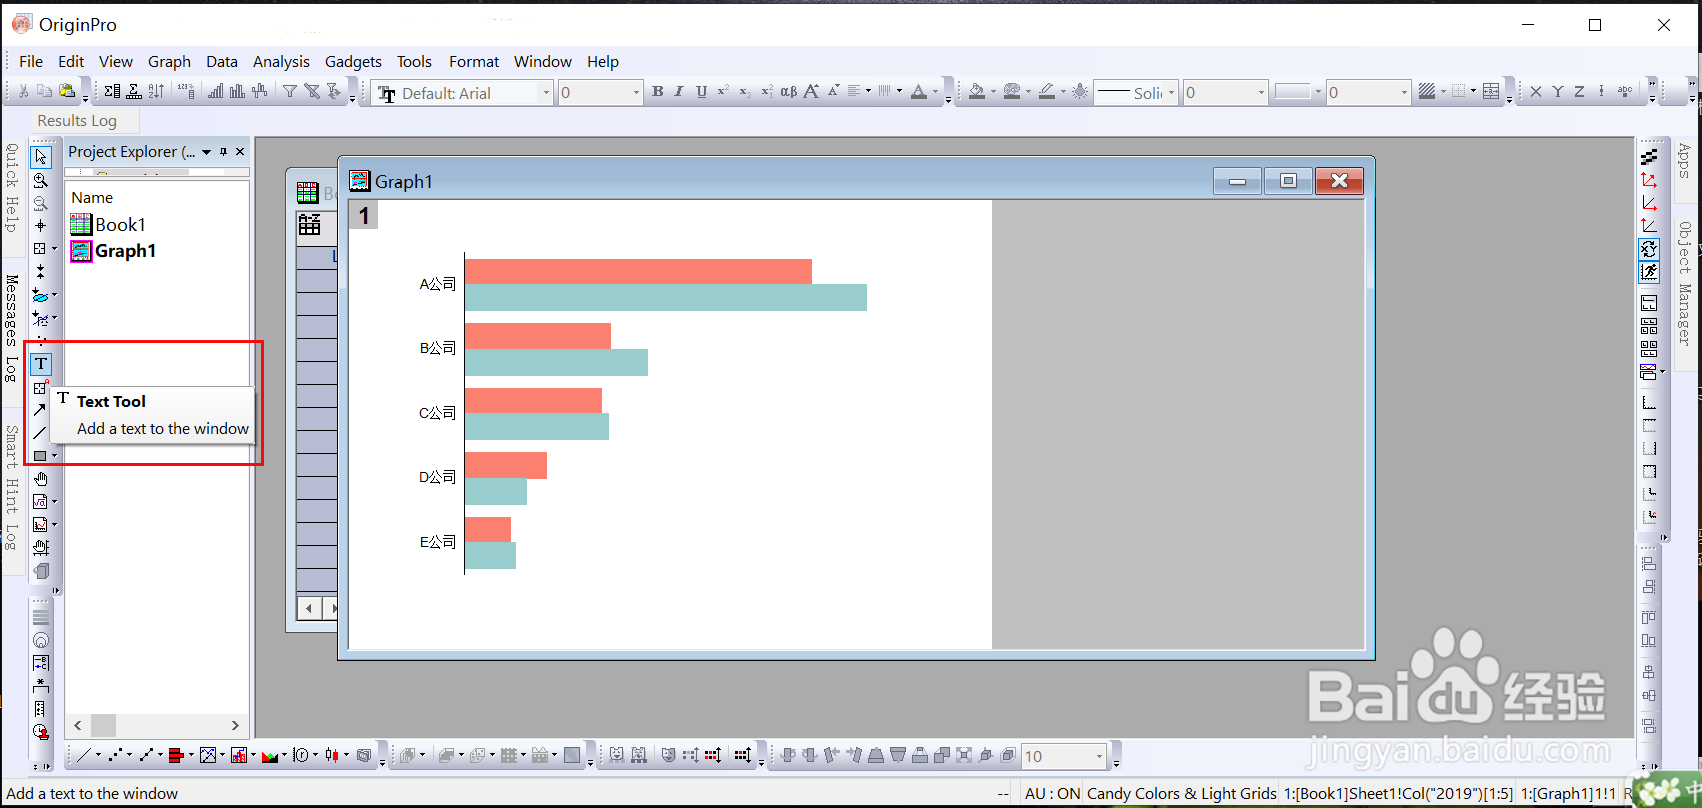Click the Sort columns icon
Screen dimensions: 1702x808
pyautogui.click(x=157, y=92)
